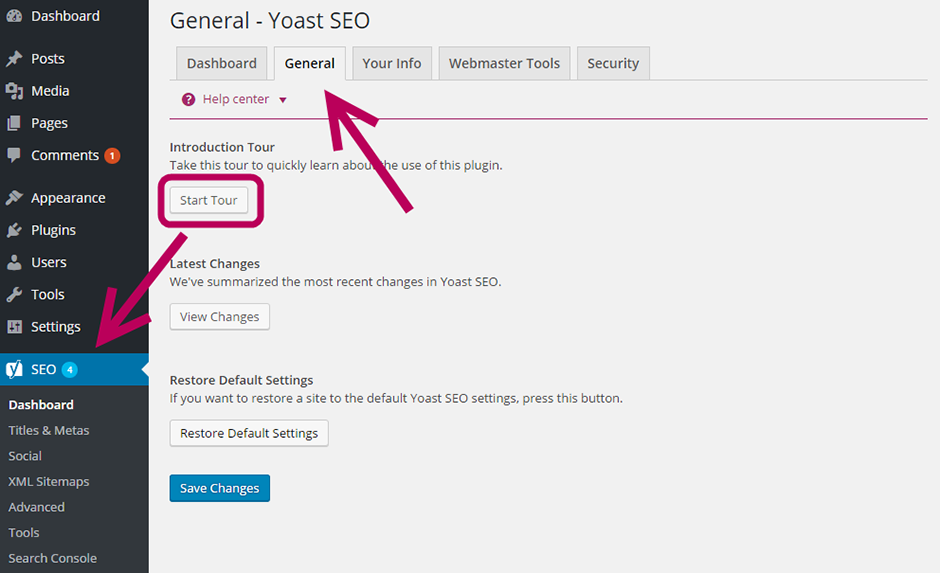940x573 pixels.
Task: Click the Restore Default Settings button
Action: tap(249, 433)
